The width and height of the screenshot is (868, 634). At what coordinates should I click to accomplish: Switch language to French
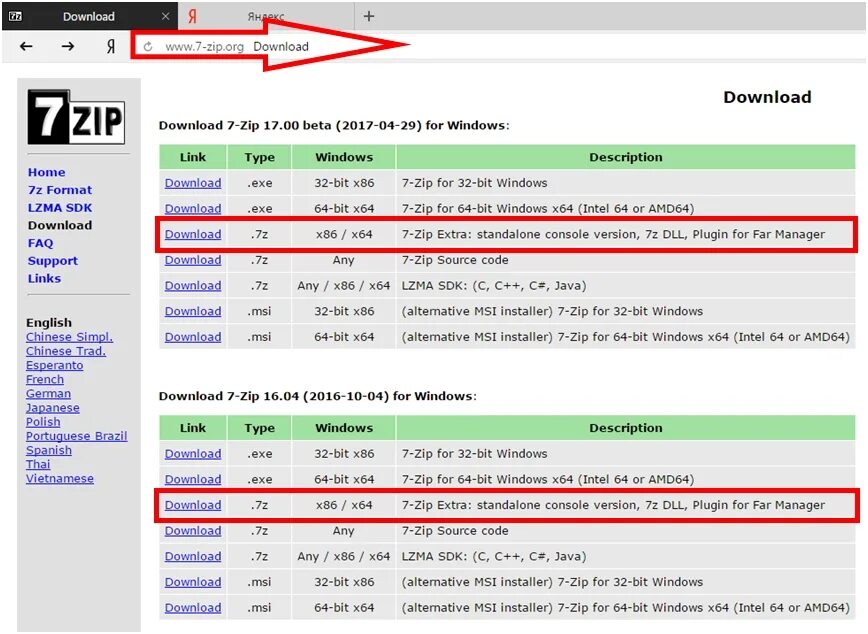(x=45, y=379)
